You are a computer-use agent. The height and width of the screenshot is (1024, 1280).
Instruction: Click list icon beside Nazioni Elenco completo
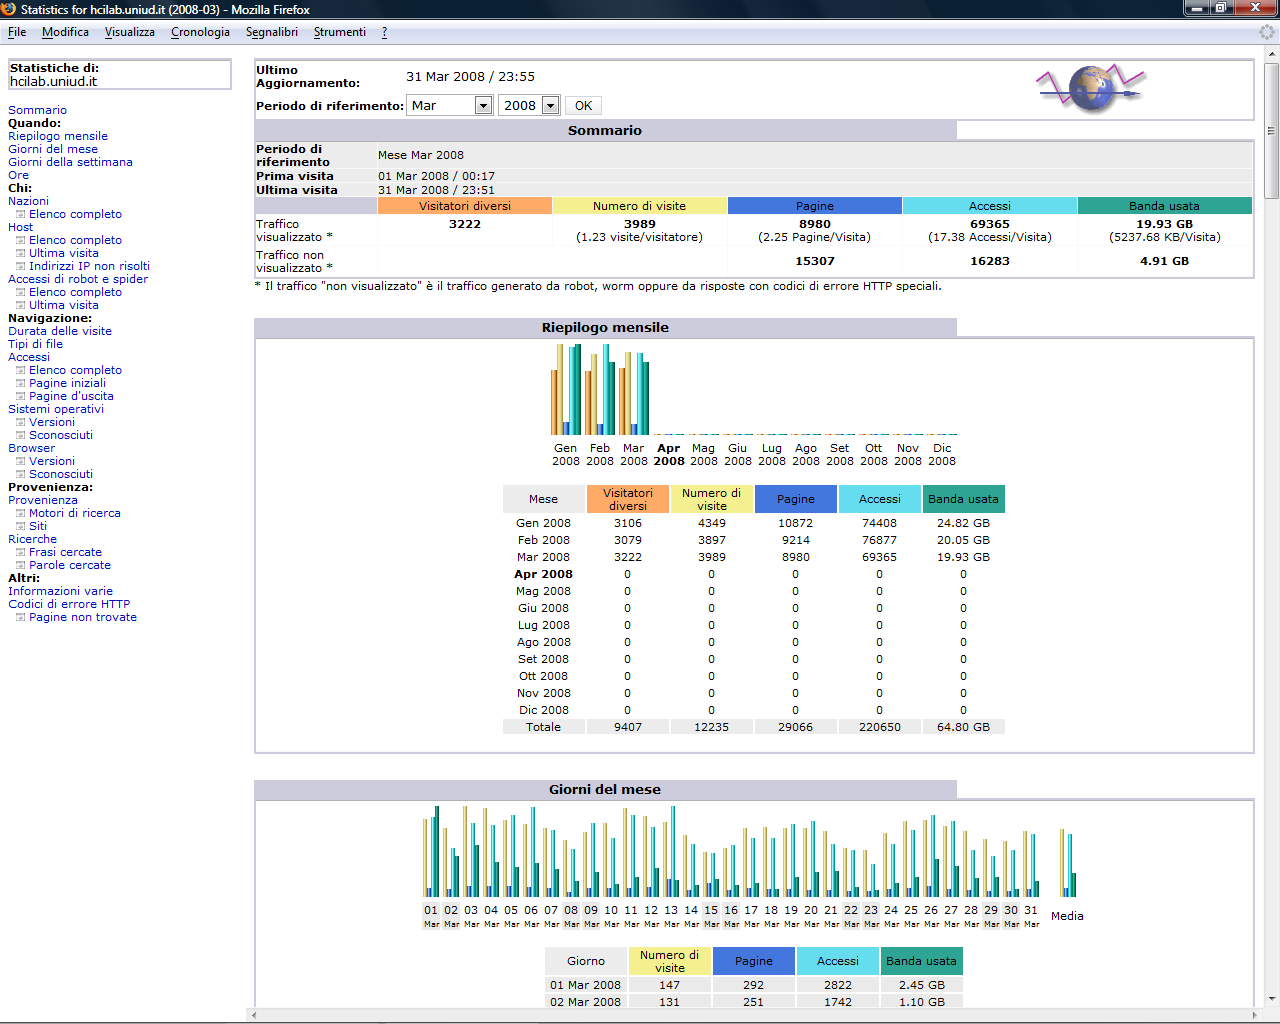(20, 215)
